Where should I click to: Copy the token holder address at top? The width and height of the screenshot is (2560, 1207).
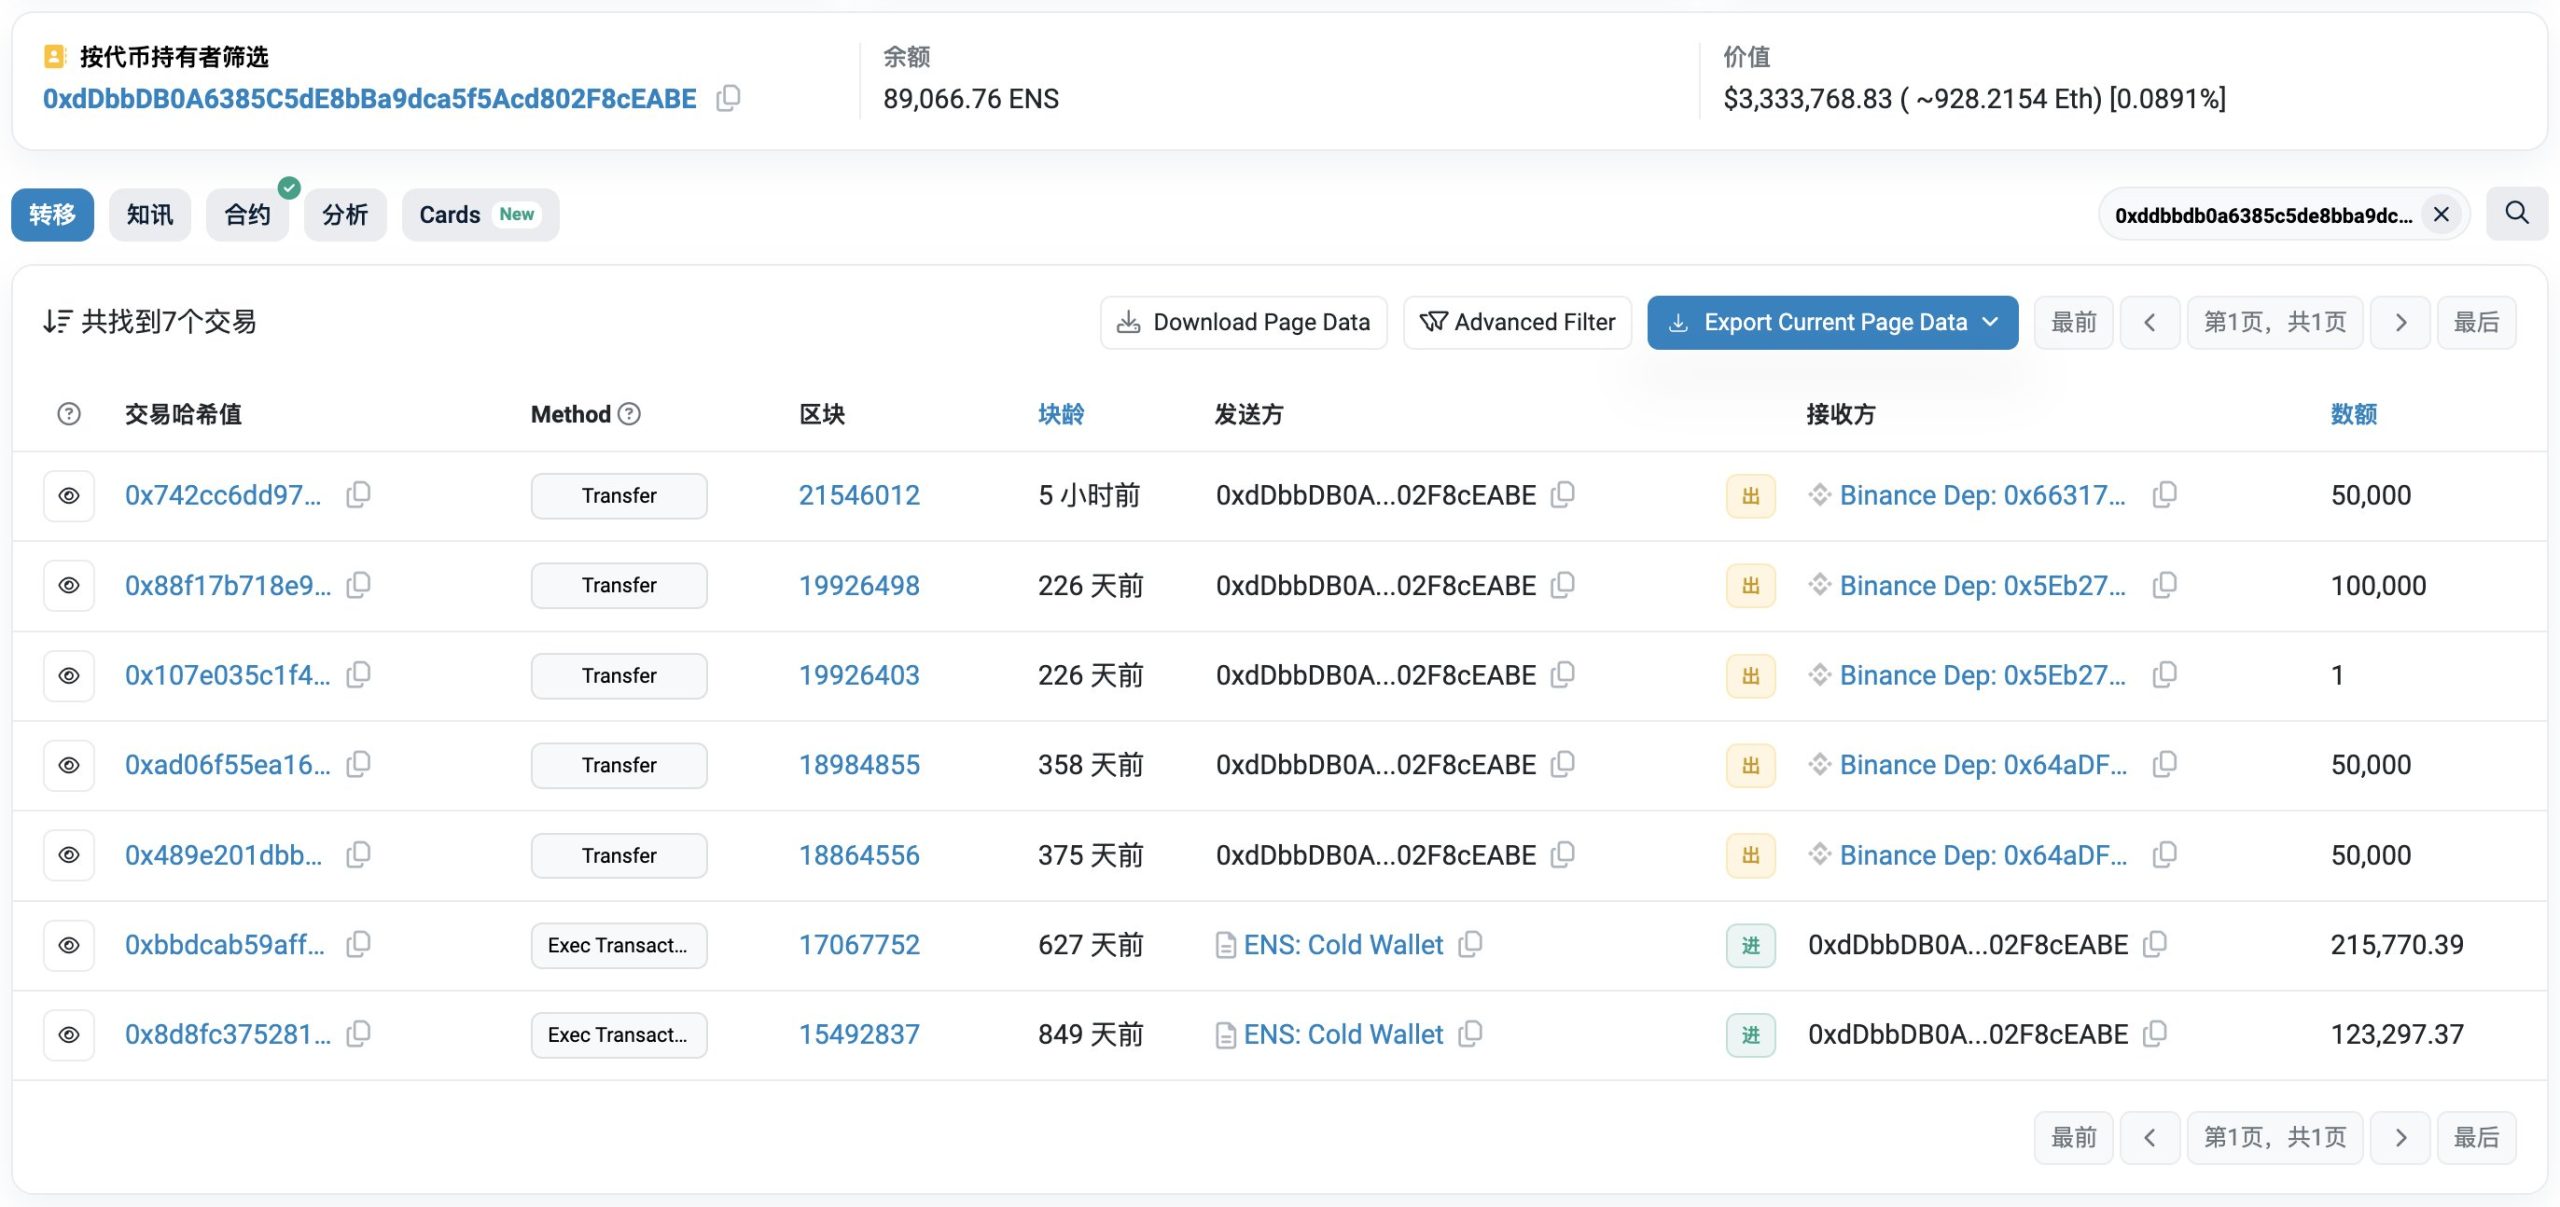[728, 98]
